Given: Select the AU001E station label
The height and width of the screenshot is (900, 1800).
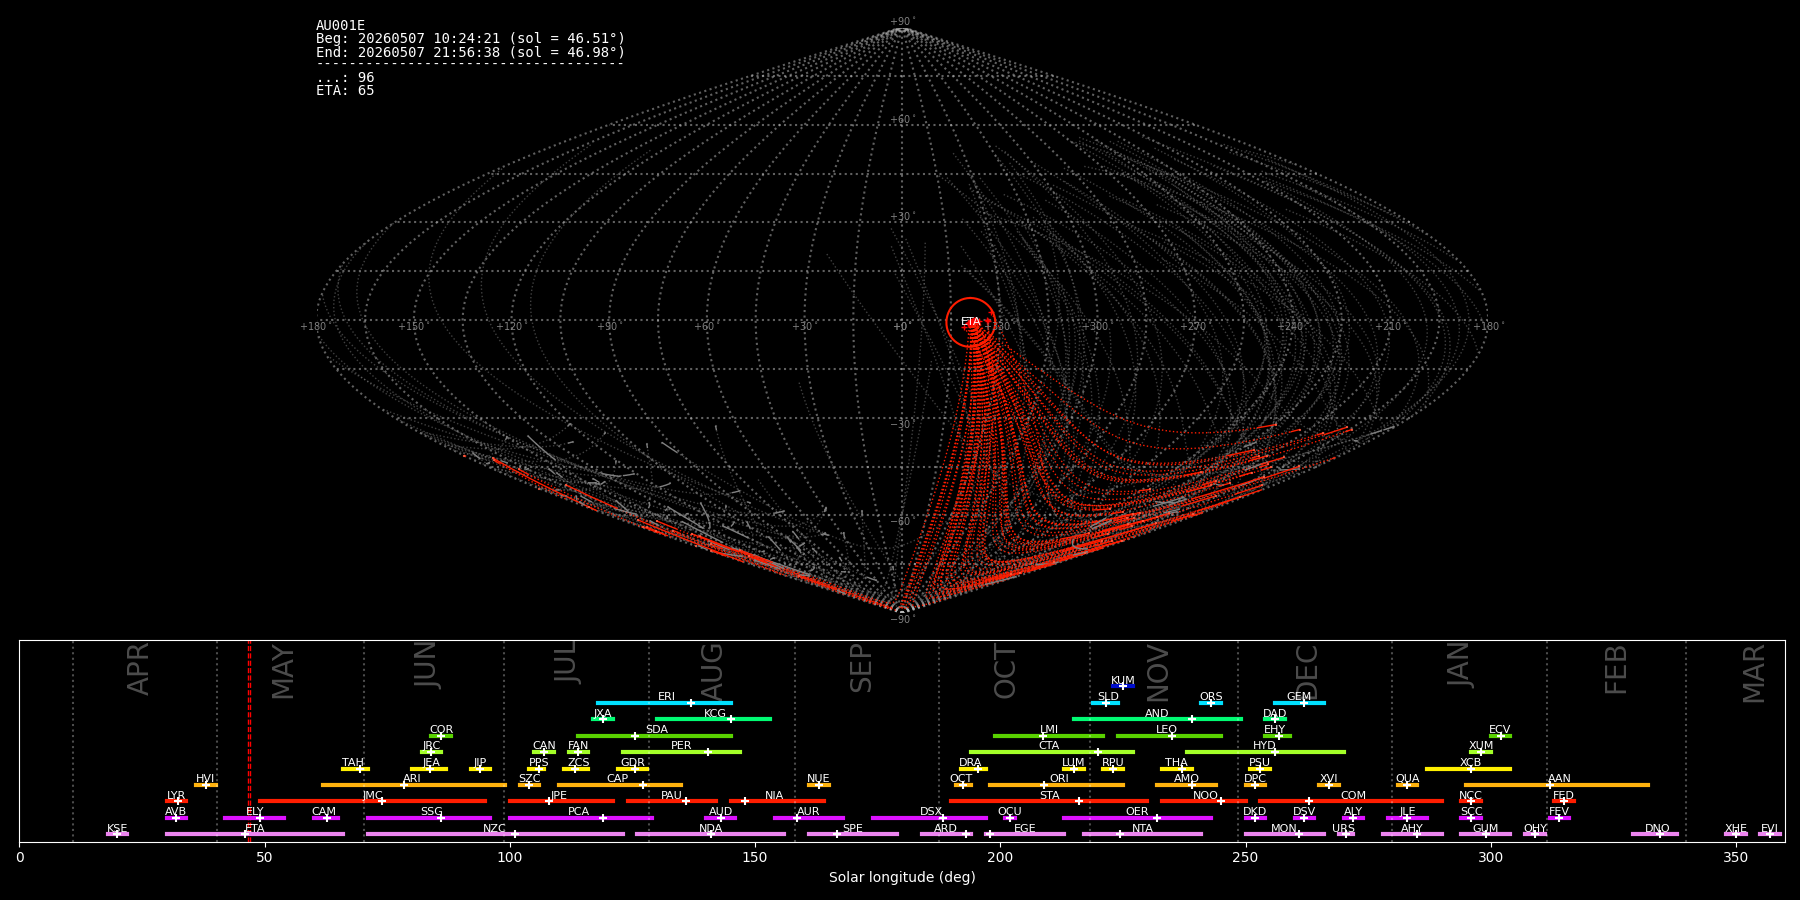Looking at the screenshot, I should 340,26.
